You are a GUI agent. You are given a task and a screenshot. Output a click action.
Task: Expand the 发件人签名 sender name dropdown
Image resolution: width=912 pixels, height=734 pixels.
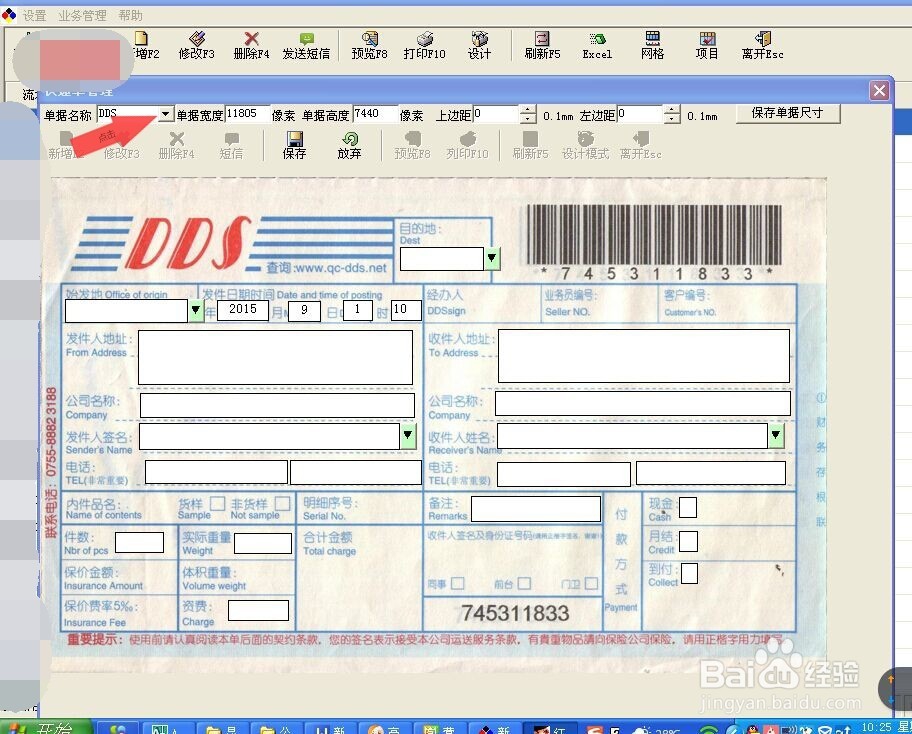(x=408, y=436)
